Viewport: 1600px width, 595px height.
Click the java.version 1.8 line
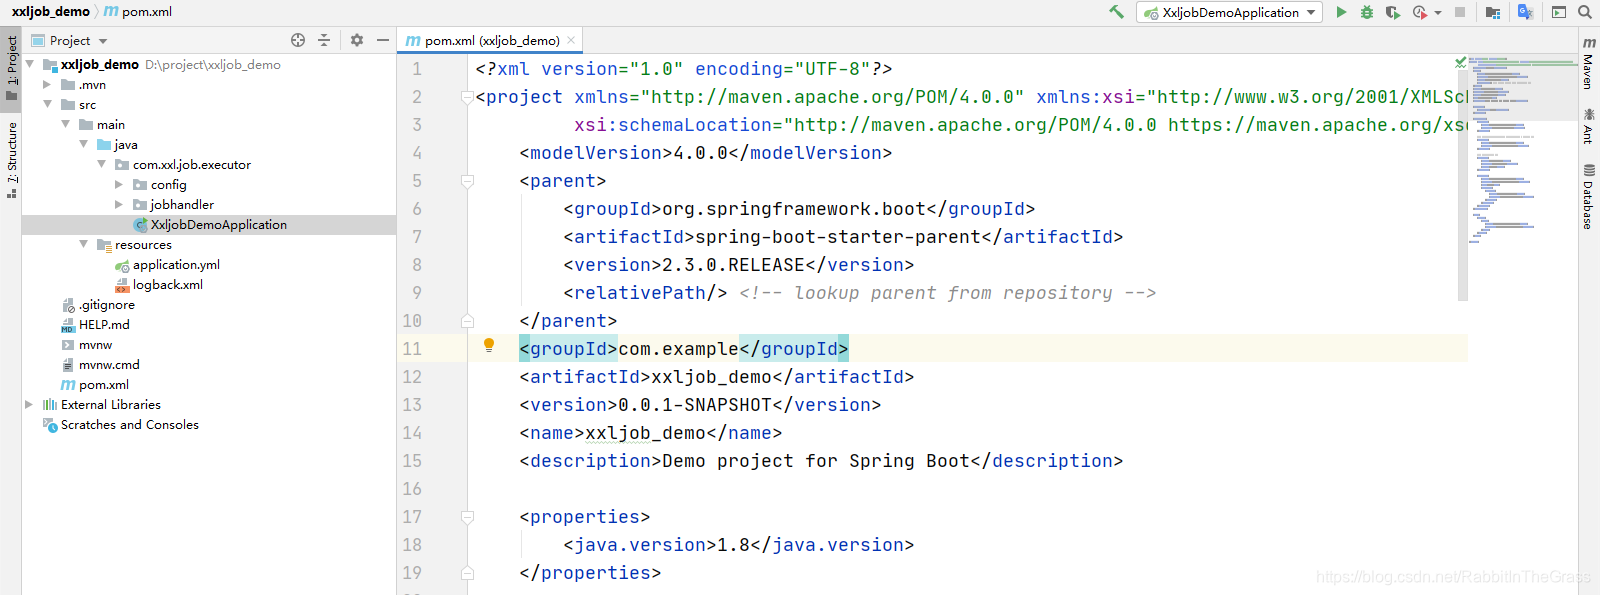[x=739, y=545]
